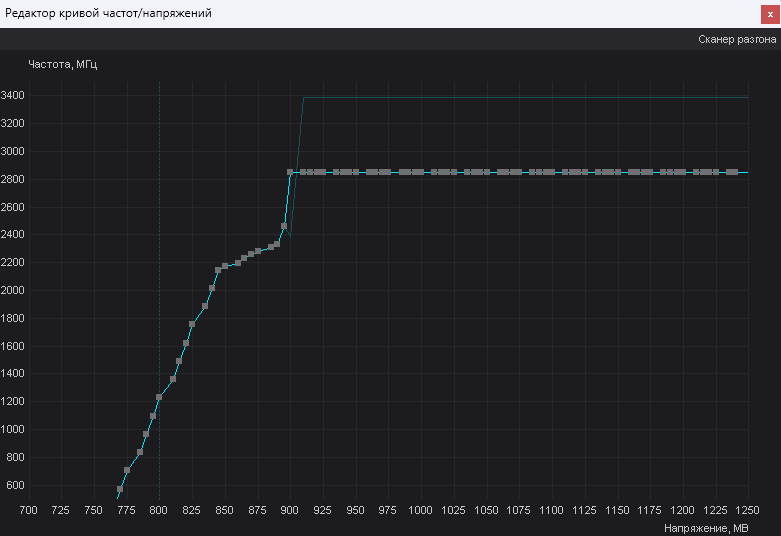
Task: Select the curve point at 785 mV
Action: click(x=140, y=452)
